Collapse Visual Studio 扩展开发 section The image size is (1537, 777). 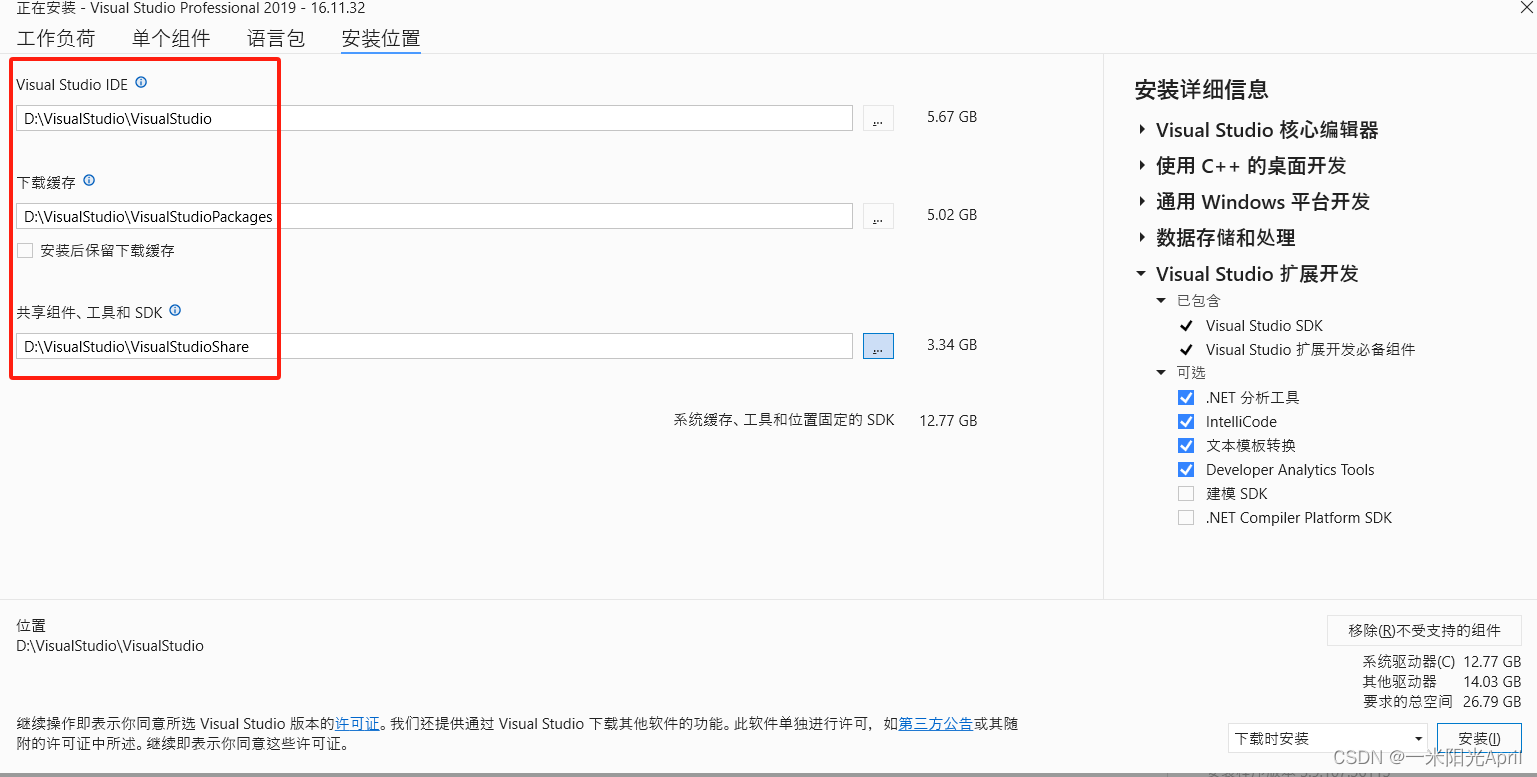coord(1142,274)
